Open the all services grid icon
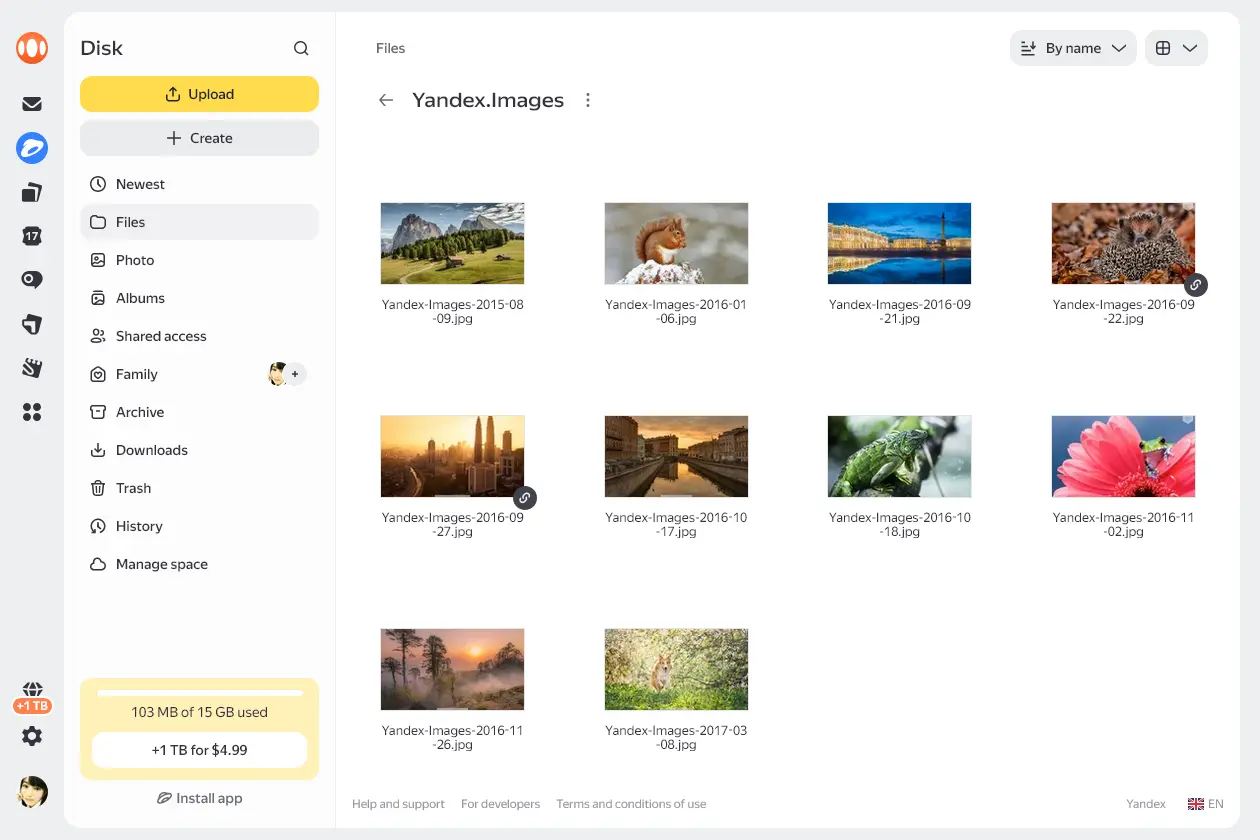 32,412
